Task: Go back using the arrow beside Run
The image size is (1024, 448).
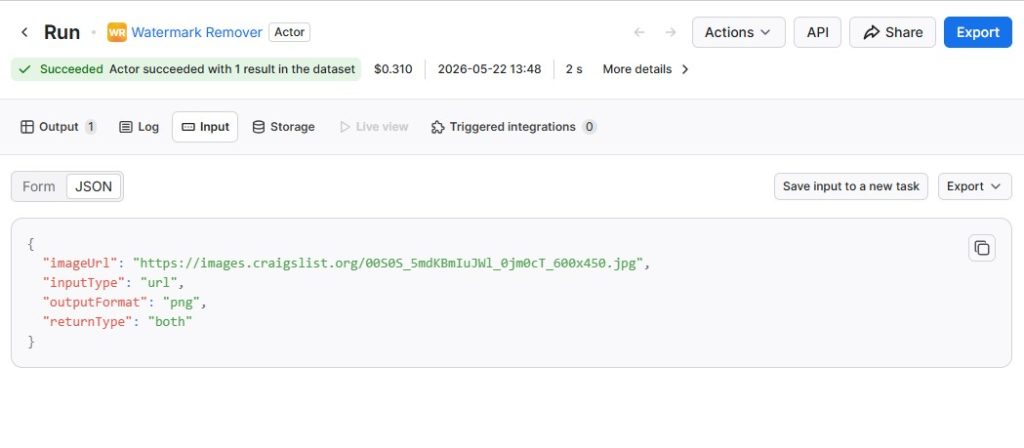Action: coord(24,32)
